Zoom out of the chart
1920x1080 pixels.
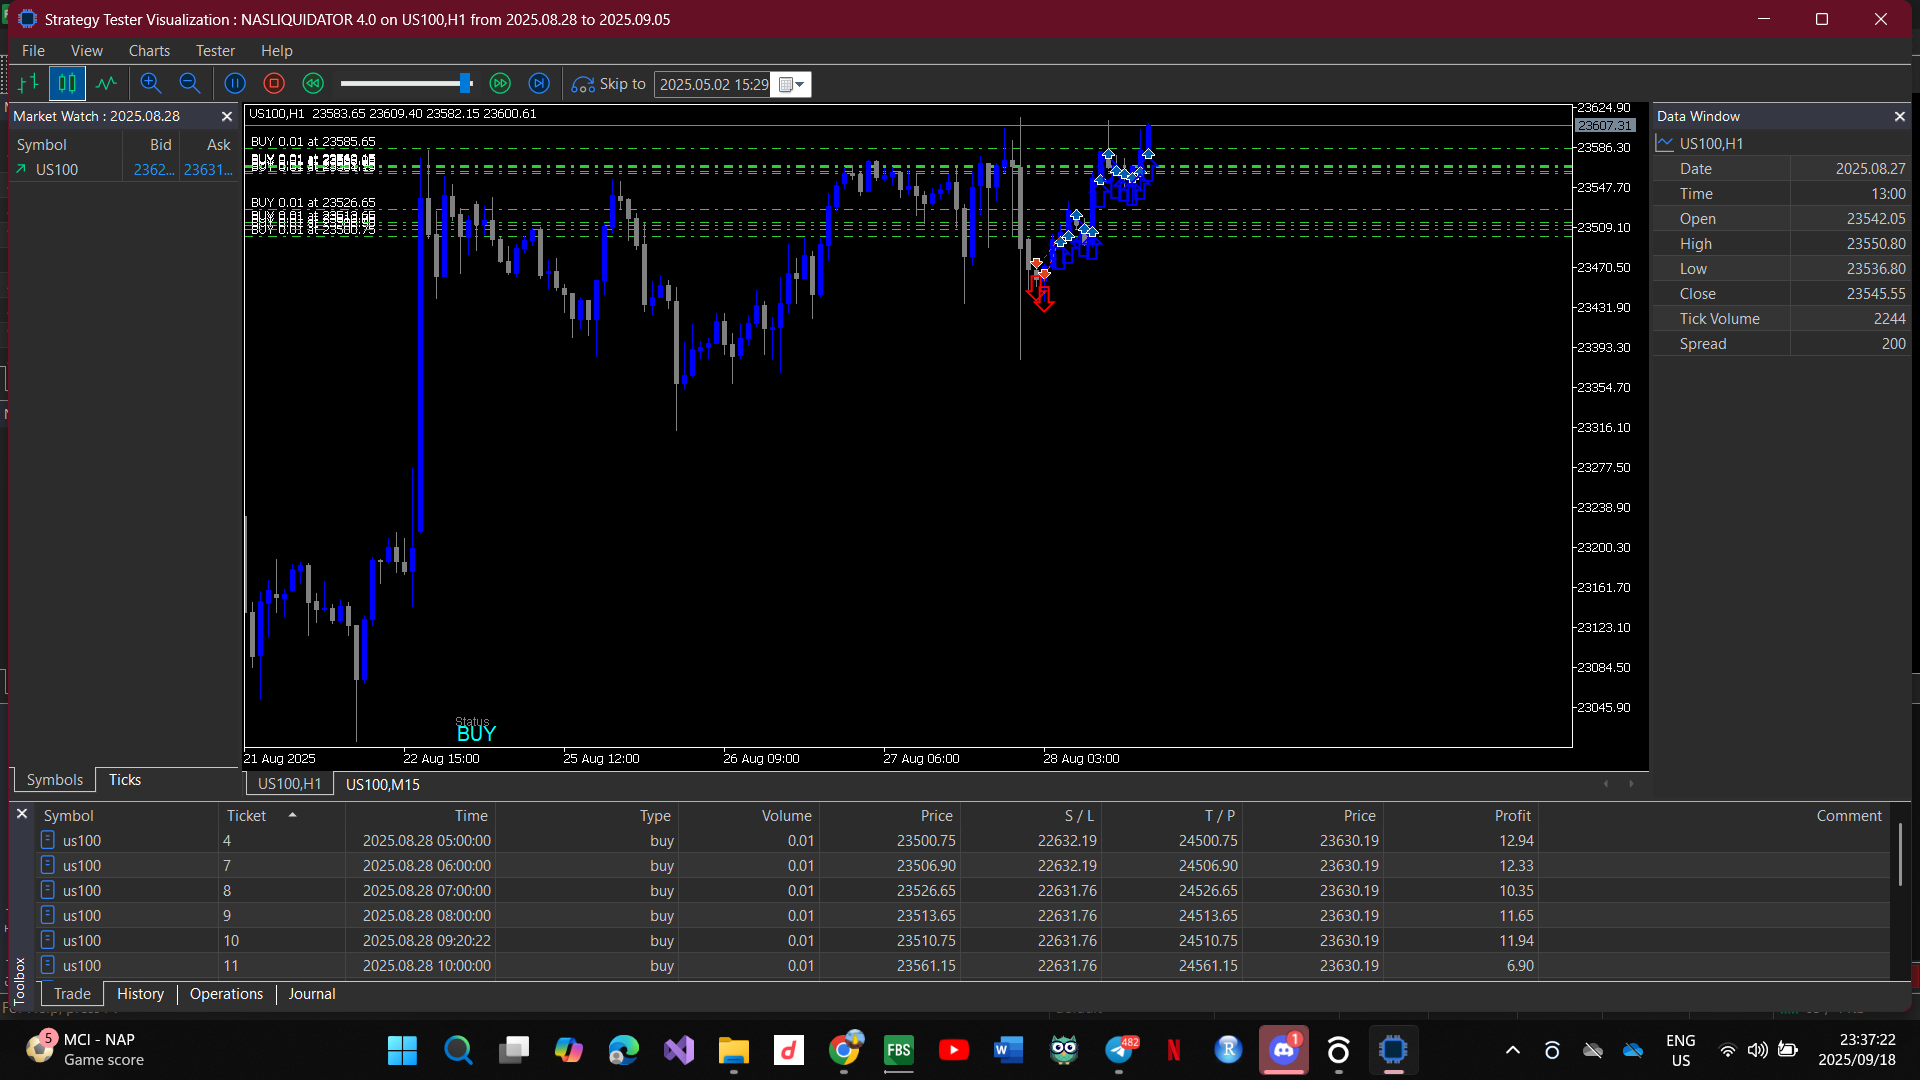(189, 84)
